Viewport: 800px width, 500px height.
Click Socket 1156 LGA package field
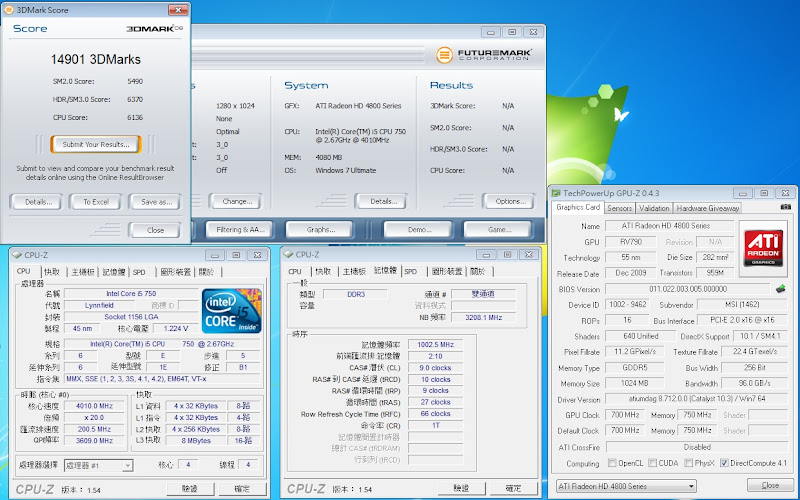[x=131, y=317]
